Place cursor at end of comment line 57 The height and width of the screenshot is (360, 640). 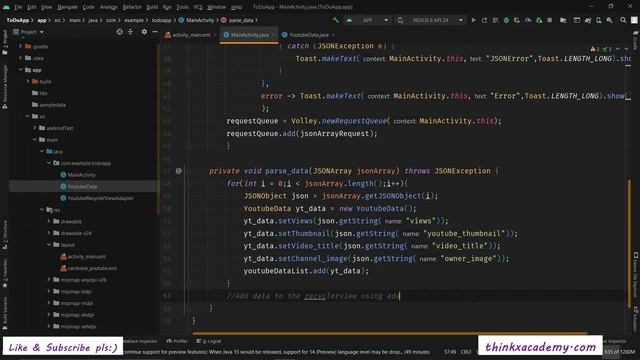click(x=400, y=296)
